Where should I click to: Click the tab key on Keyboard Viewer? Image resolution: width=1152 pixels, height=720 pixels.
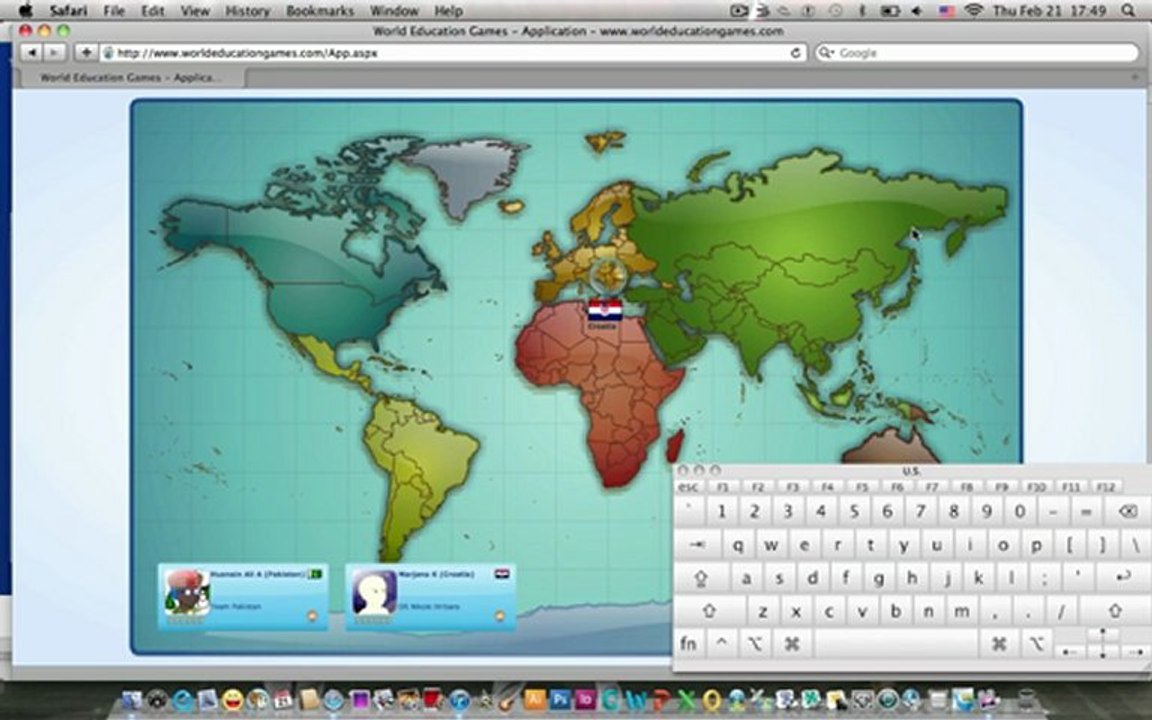click(697, 545)
